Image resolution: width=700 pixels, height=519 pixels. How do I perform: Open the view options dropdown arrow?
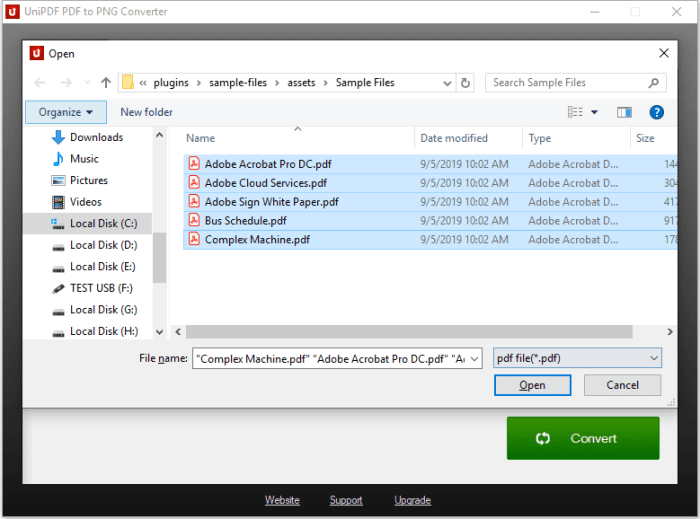594,113
